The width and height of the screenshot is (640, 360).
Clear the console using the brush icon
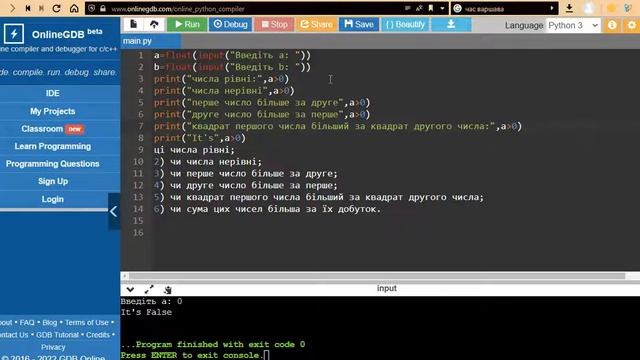pos(167,289)
